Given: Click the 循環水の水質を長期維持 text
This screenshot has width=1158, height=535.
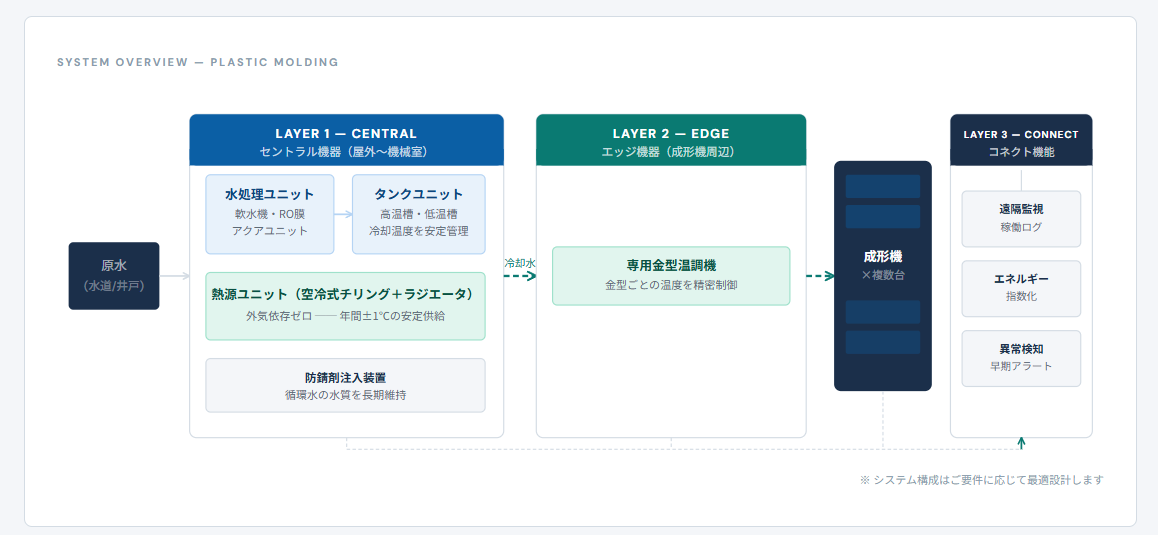Looking at the screenshot, I should (346, 395).
